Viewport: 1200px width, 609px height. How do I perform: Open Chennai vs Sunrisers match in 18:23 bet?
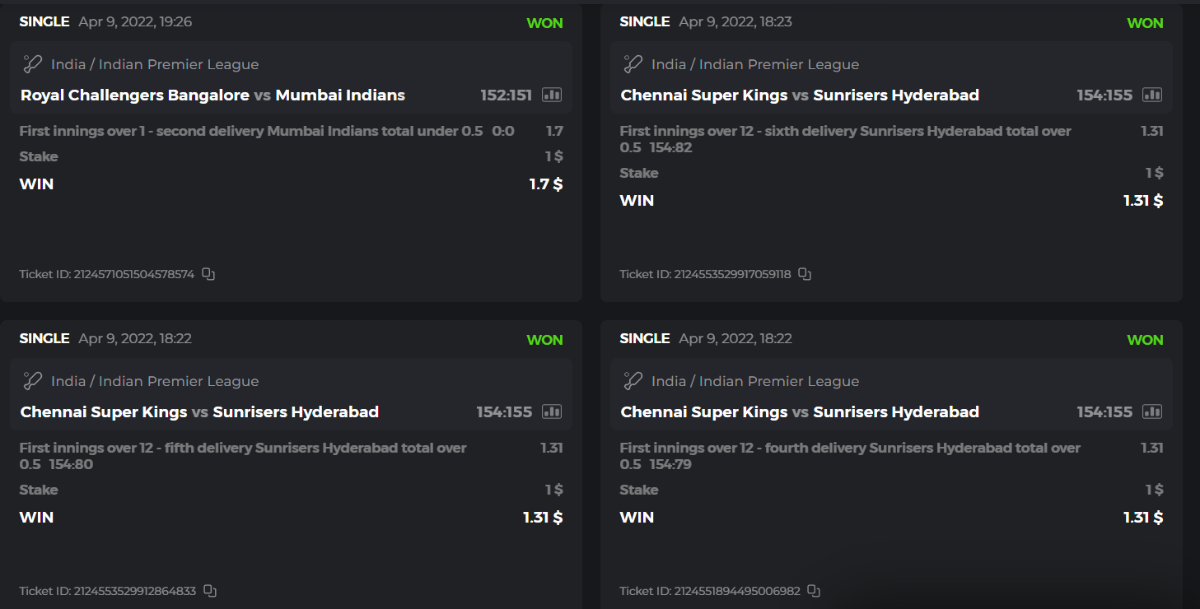(799, 95)
